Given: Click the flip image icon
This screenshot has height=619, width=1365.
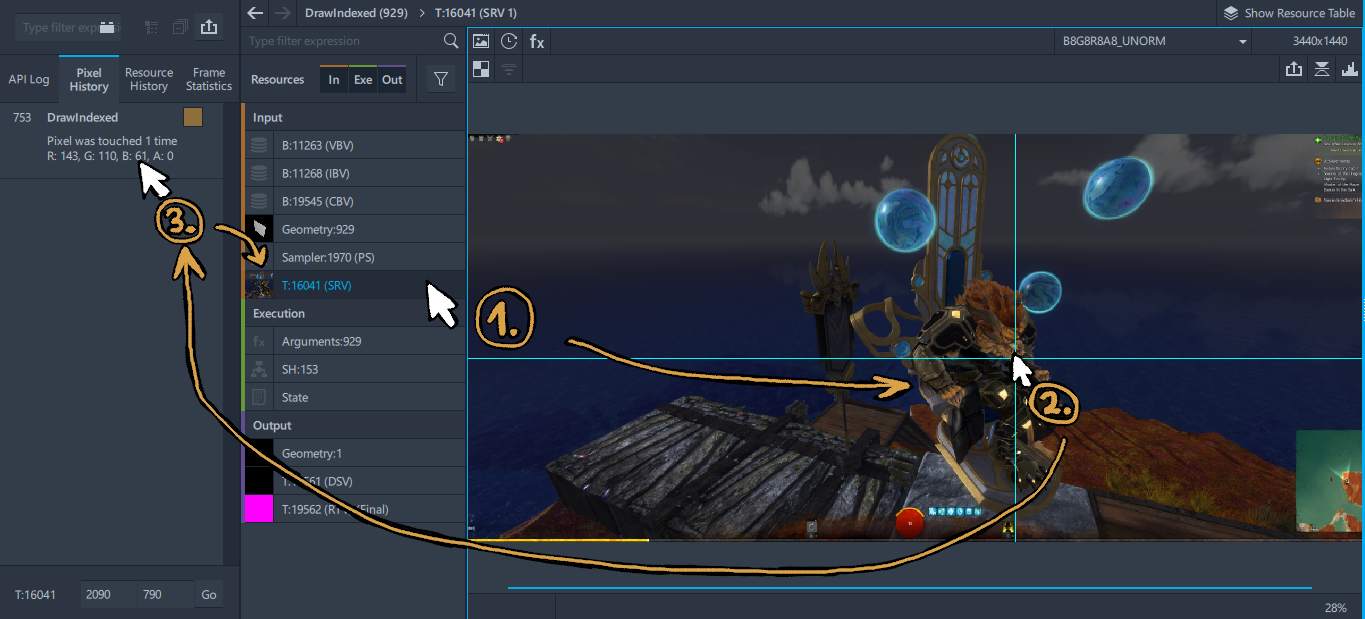Looking at the screenshot, I should tap(1322, 69).
